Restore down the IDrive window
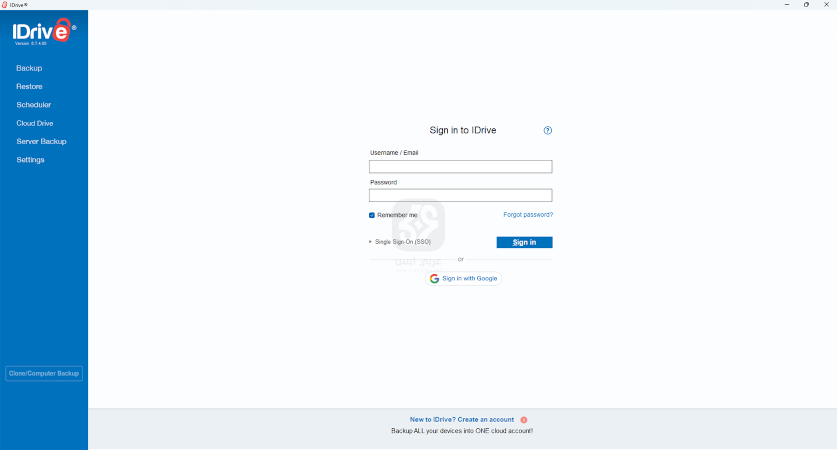837x450 pixels. pos(806,5)
